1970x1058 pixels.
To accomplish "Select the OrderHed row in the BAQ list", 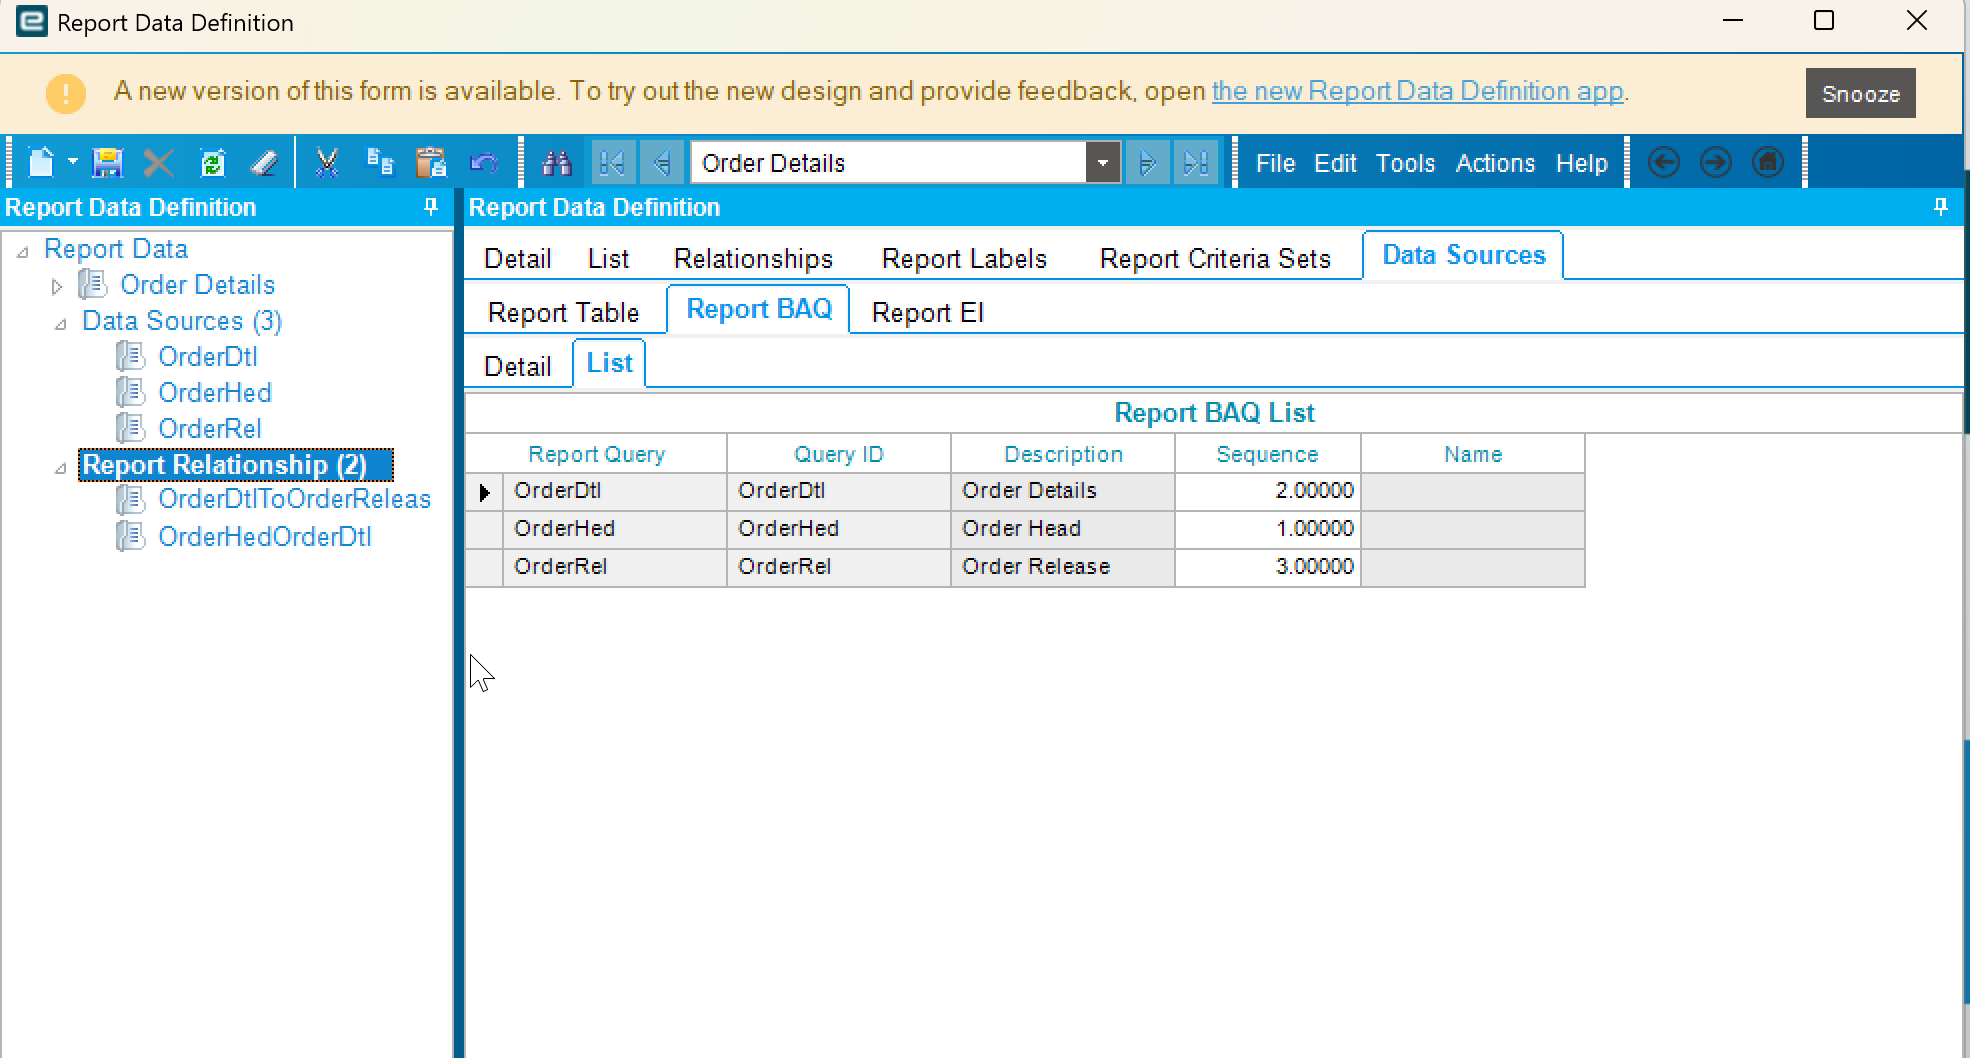I will tap(564, 529).
